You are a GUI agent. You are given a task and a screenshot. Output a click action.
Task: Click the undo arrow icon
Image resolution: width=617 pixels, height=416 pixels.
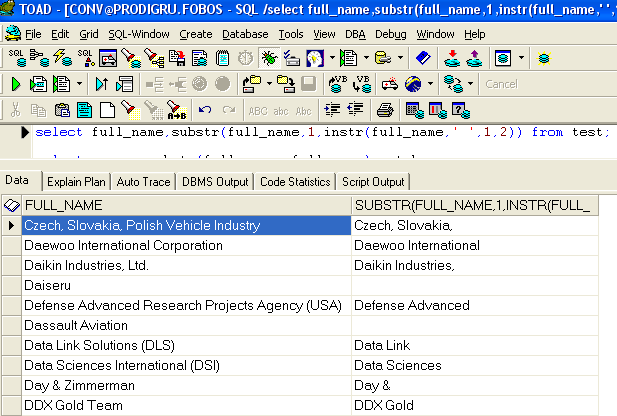click(205, 110)
